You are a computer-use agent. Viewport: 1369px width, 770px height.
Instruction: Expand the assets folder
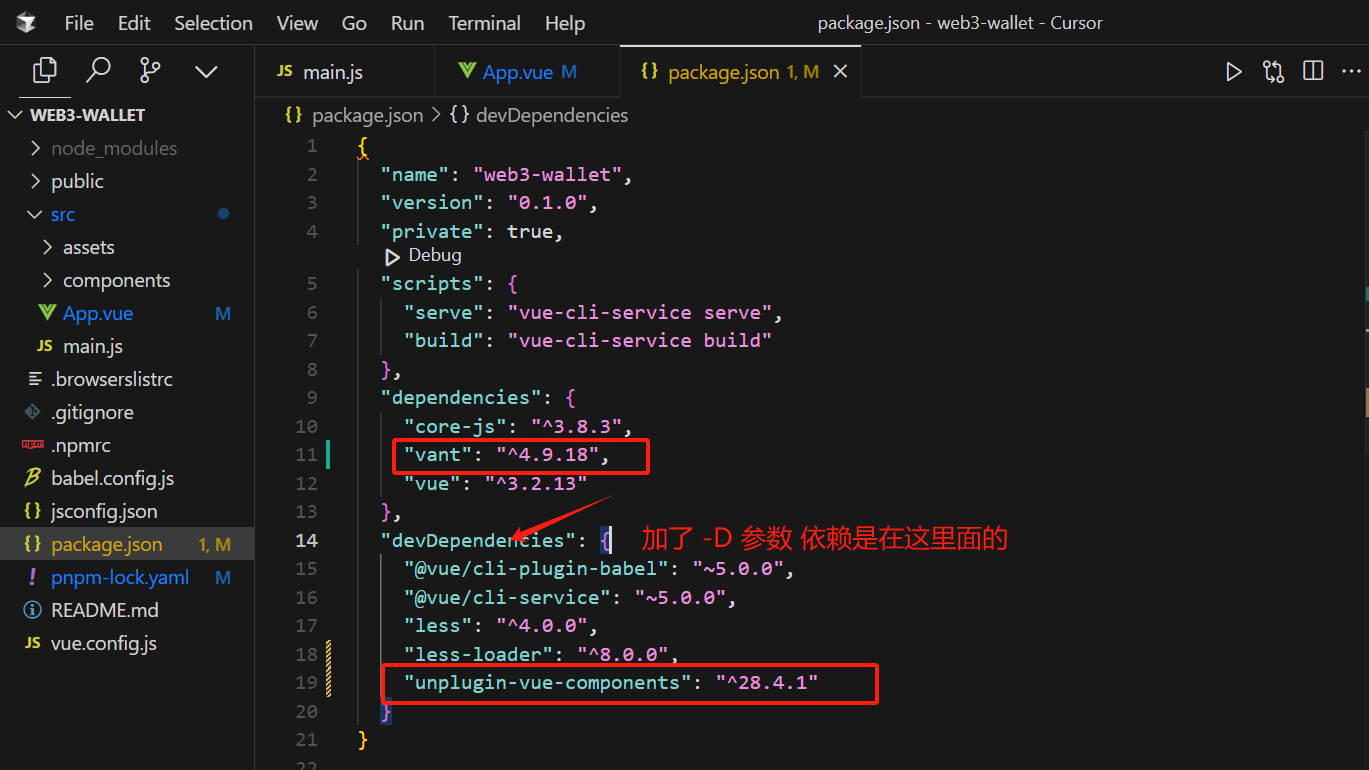127,247
